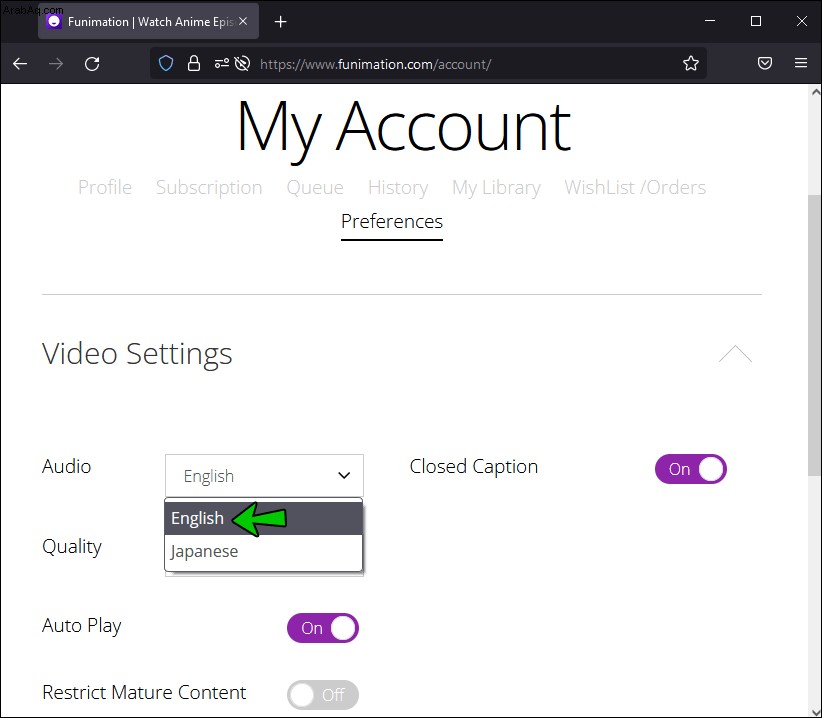Choose Japanese from the audio list

click(263, 551)
